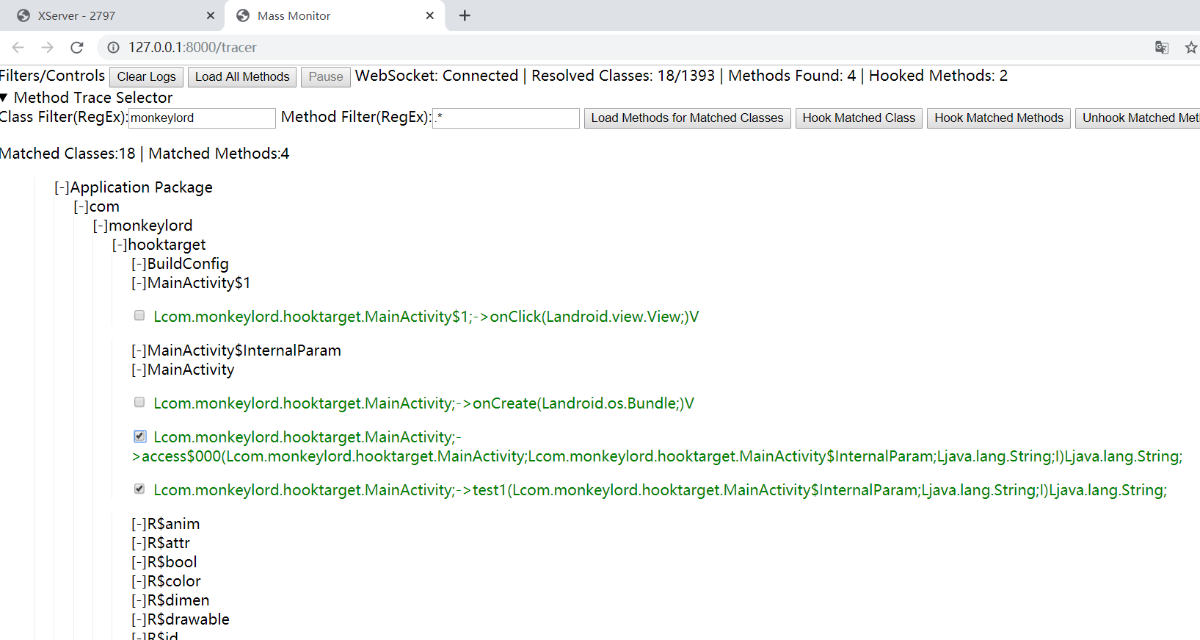
Task: Collapse the Application Package tree node
Action: pos(62,187)
